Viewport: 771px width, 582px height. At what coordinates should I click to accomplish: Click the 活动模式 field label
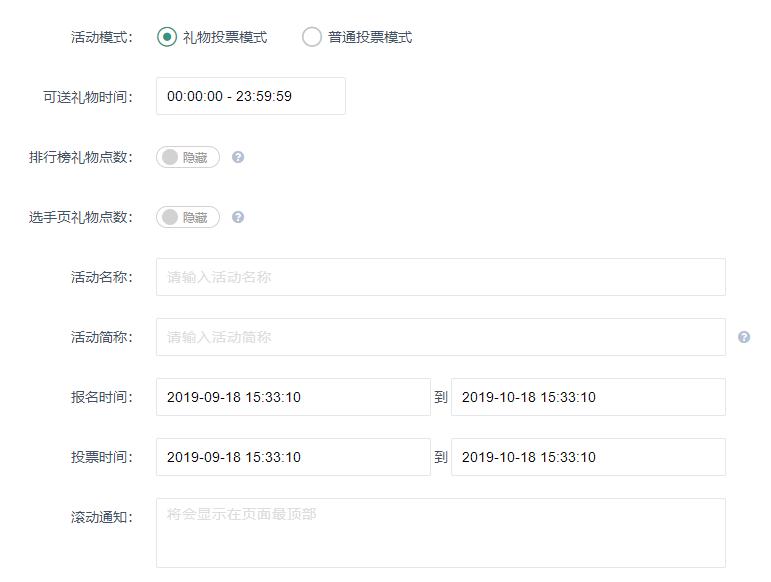pos(101,37)
